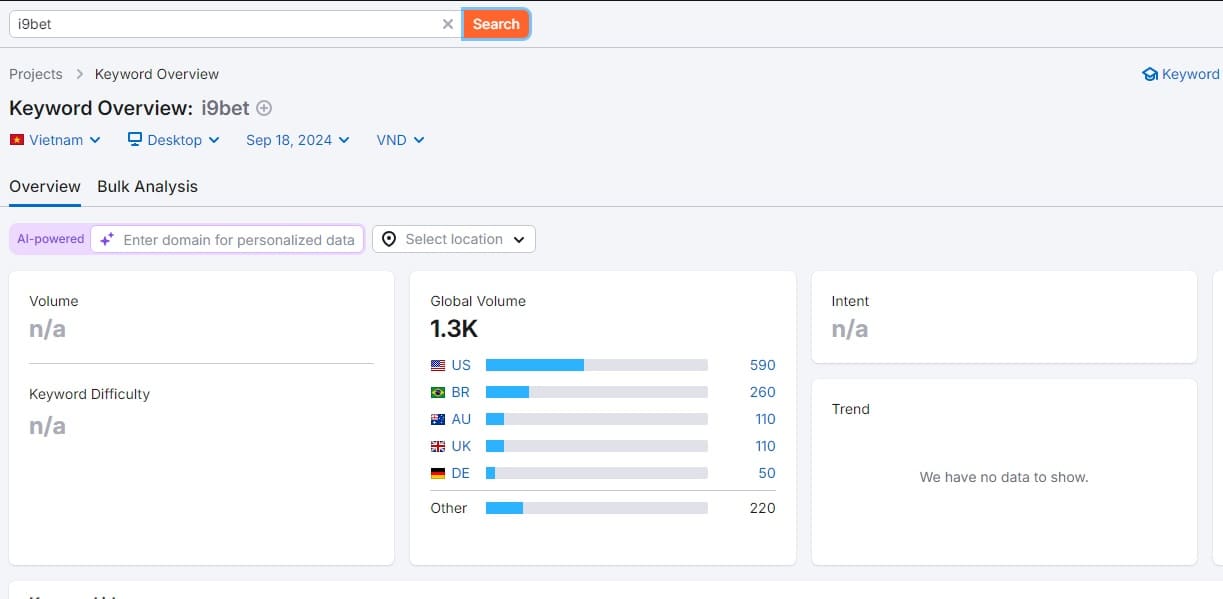The width and height of the screenshot is (1223, 599).
Task: Click the location pin icon
Action: (x=389, y=239)
